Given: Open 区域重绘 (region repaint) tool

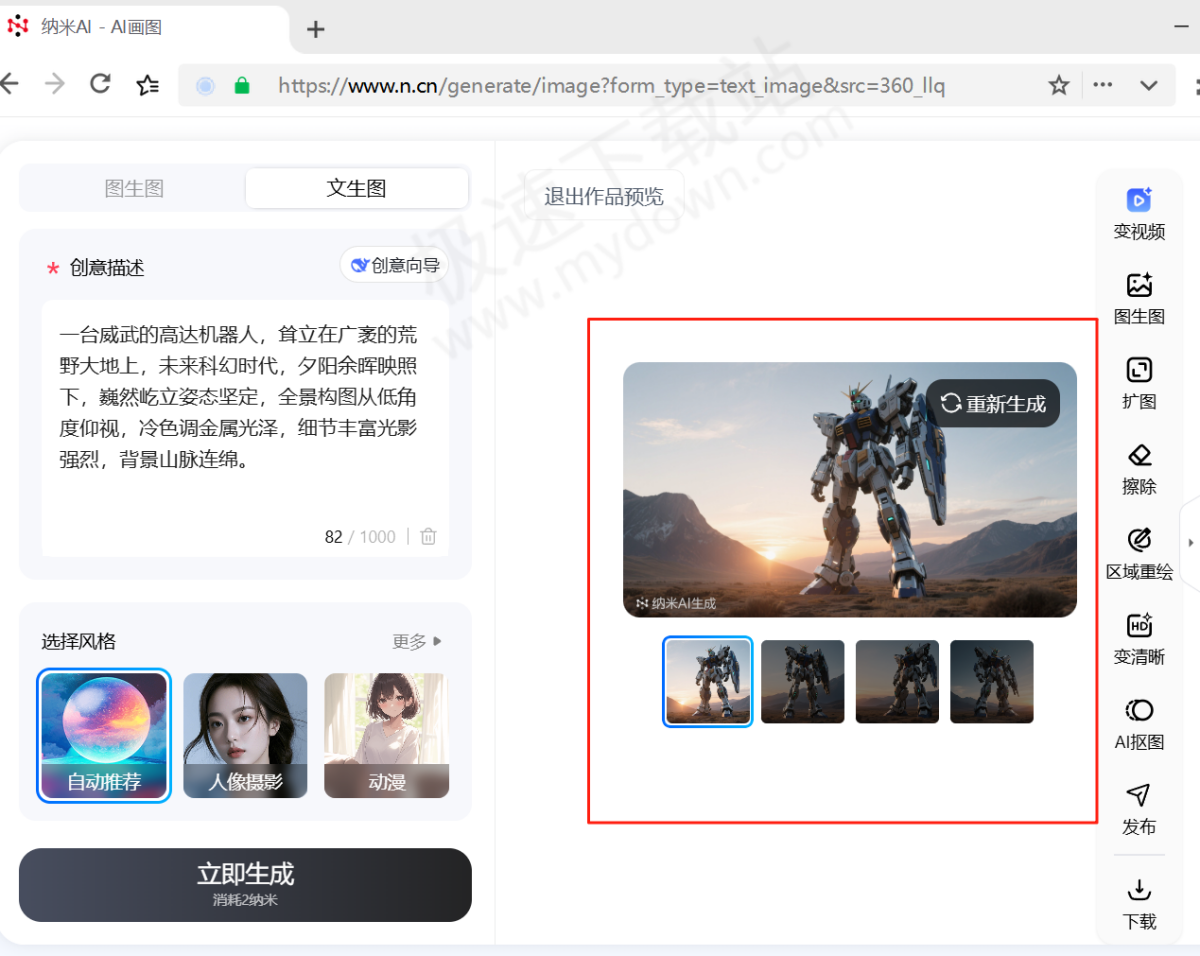Looking at the screenshot, I should (1139, 551).
